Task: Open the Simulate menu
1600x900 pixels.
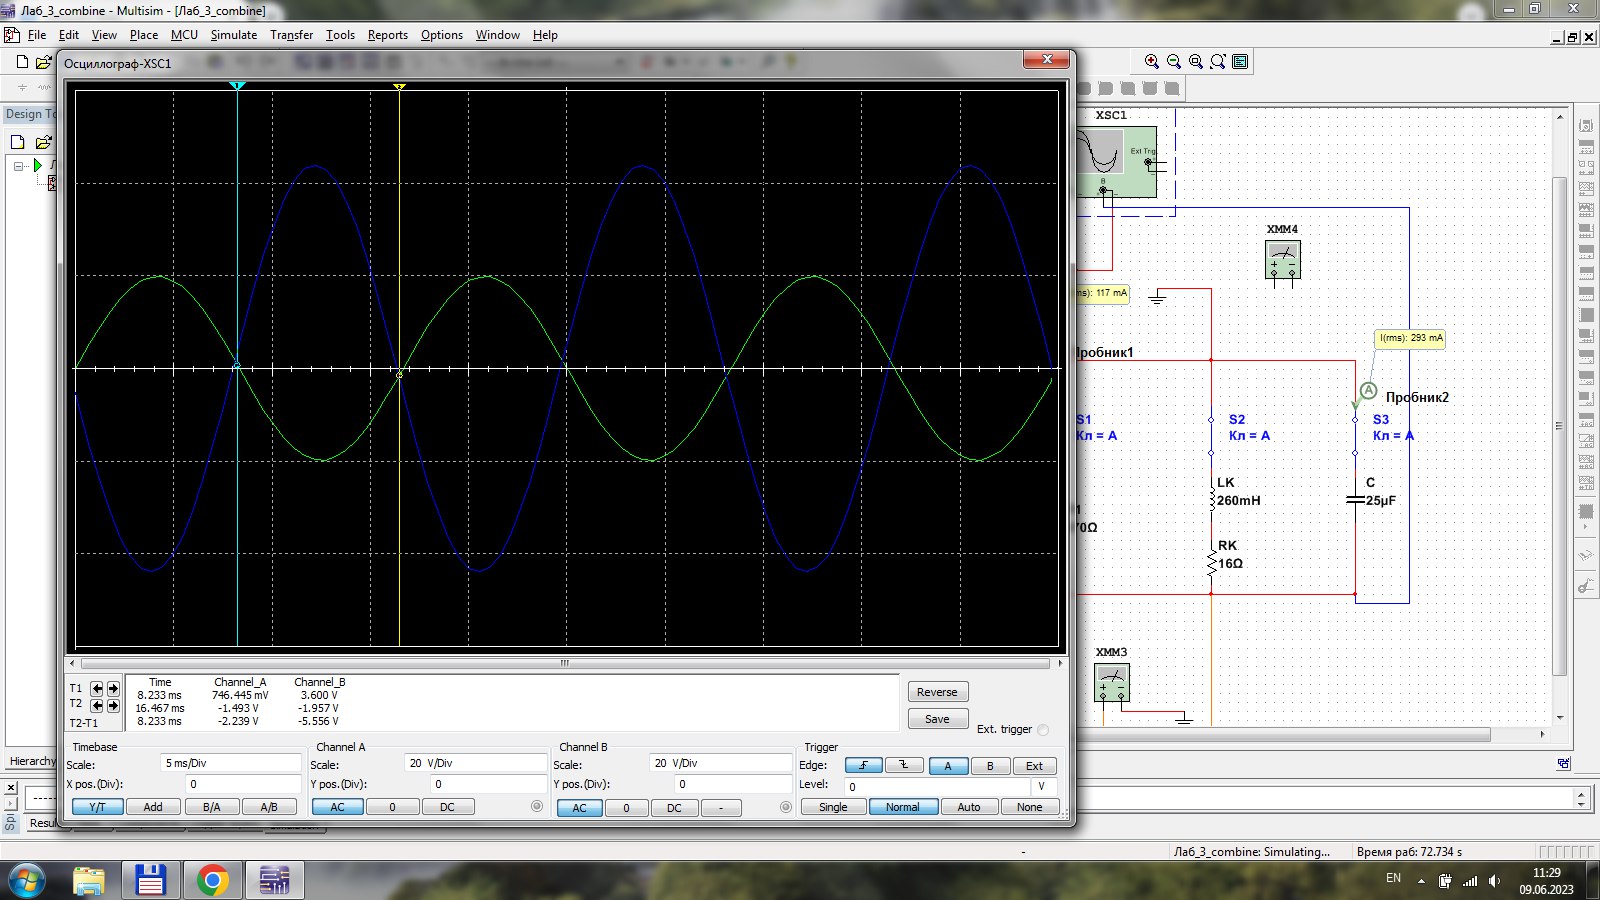Action: (x=233, y=35)
